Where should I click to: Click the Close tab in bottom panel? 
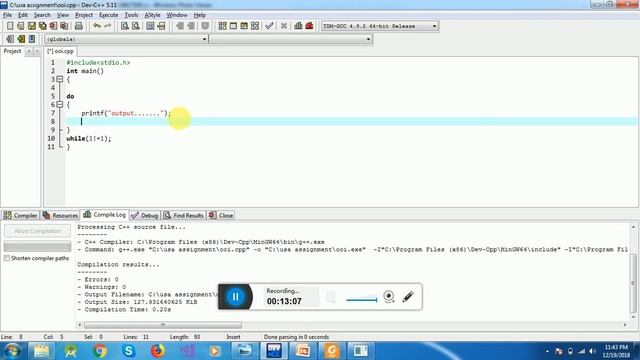[221, 215]
